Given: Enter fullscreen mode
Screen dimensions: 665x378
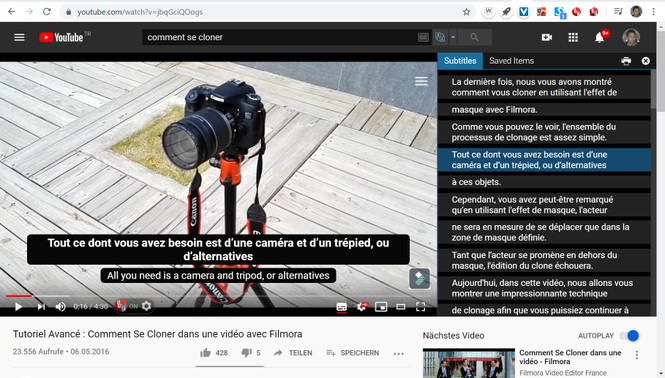Looking at the screenshot, I should point(420,306).
